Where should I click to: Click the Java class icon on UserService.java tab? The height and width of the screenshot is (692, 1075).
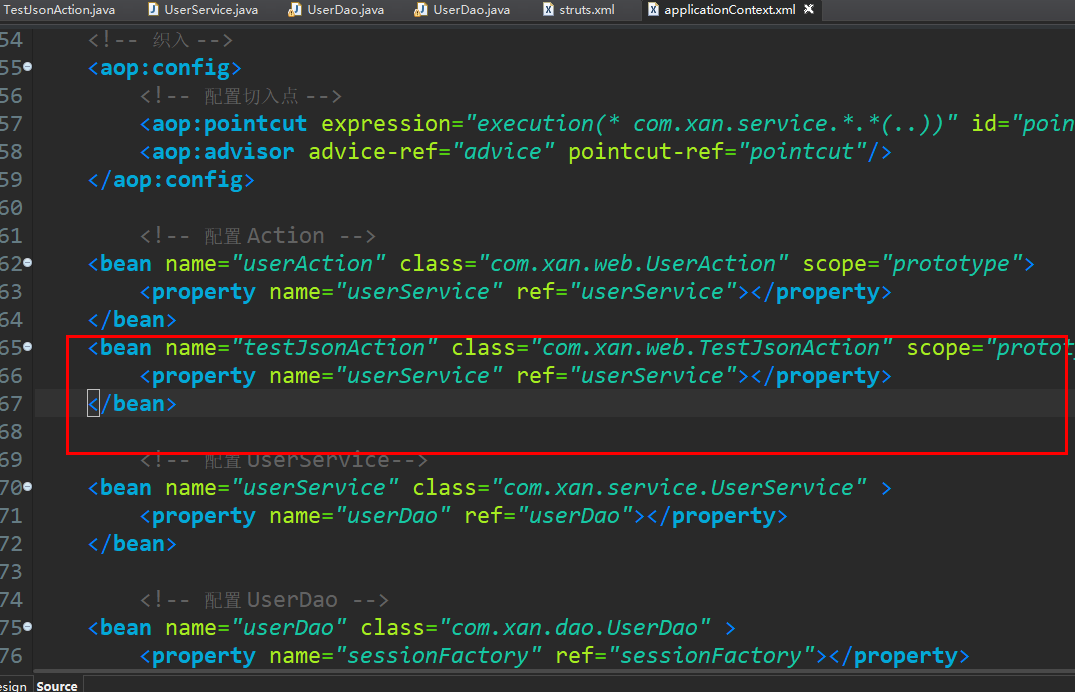coord(151,10)
